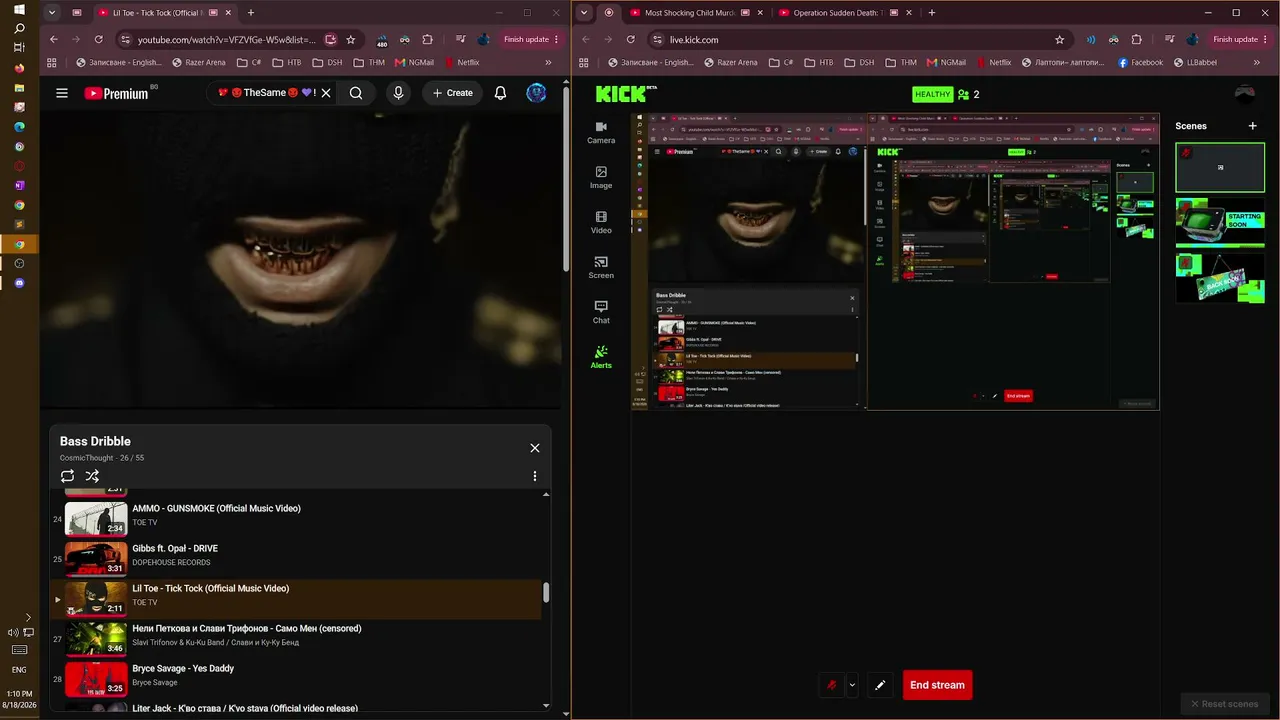
Task: Open the YouTube account avatar menu
Action: coord(537,93)
